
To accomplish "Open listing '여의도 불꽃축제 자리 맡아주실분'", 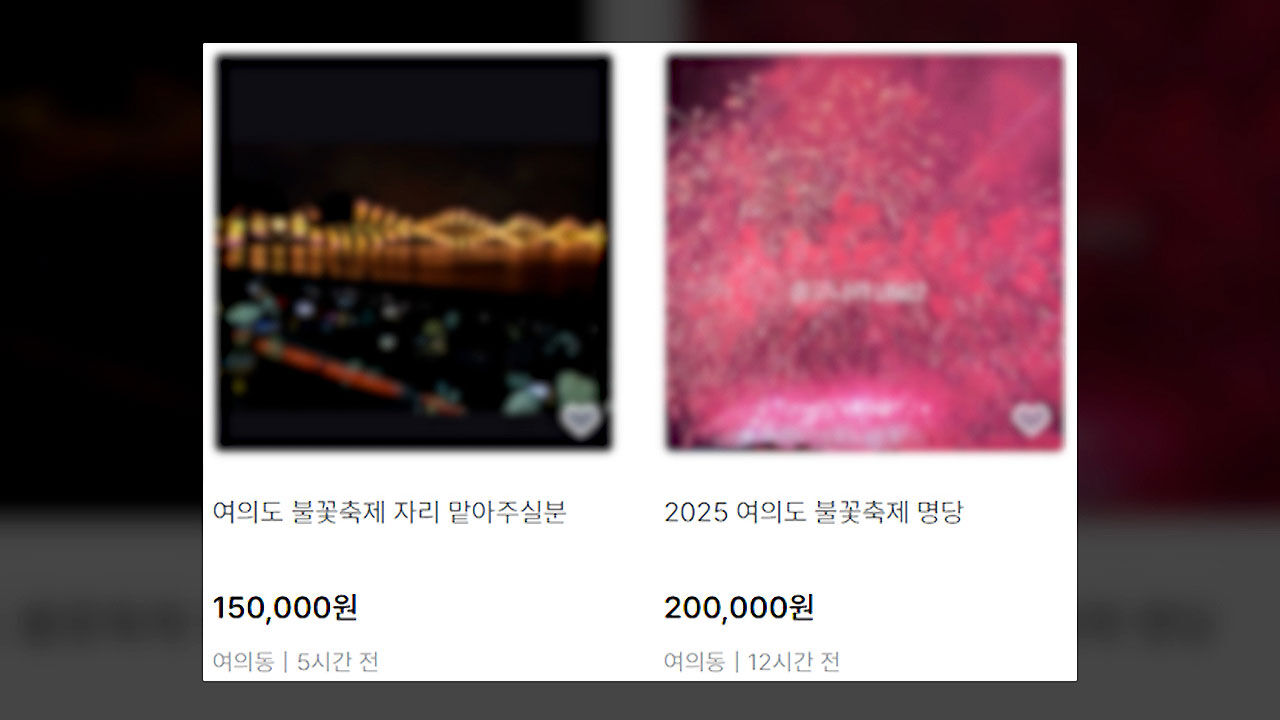I will 390,513.
